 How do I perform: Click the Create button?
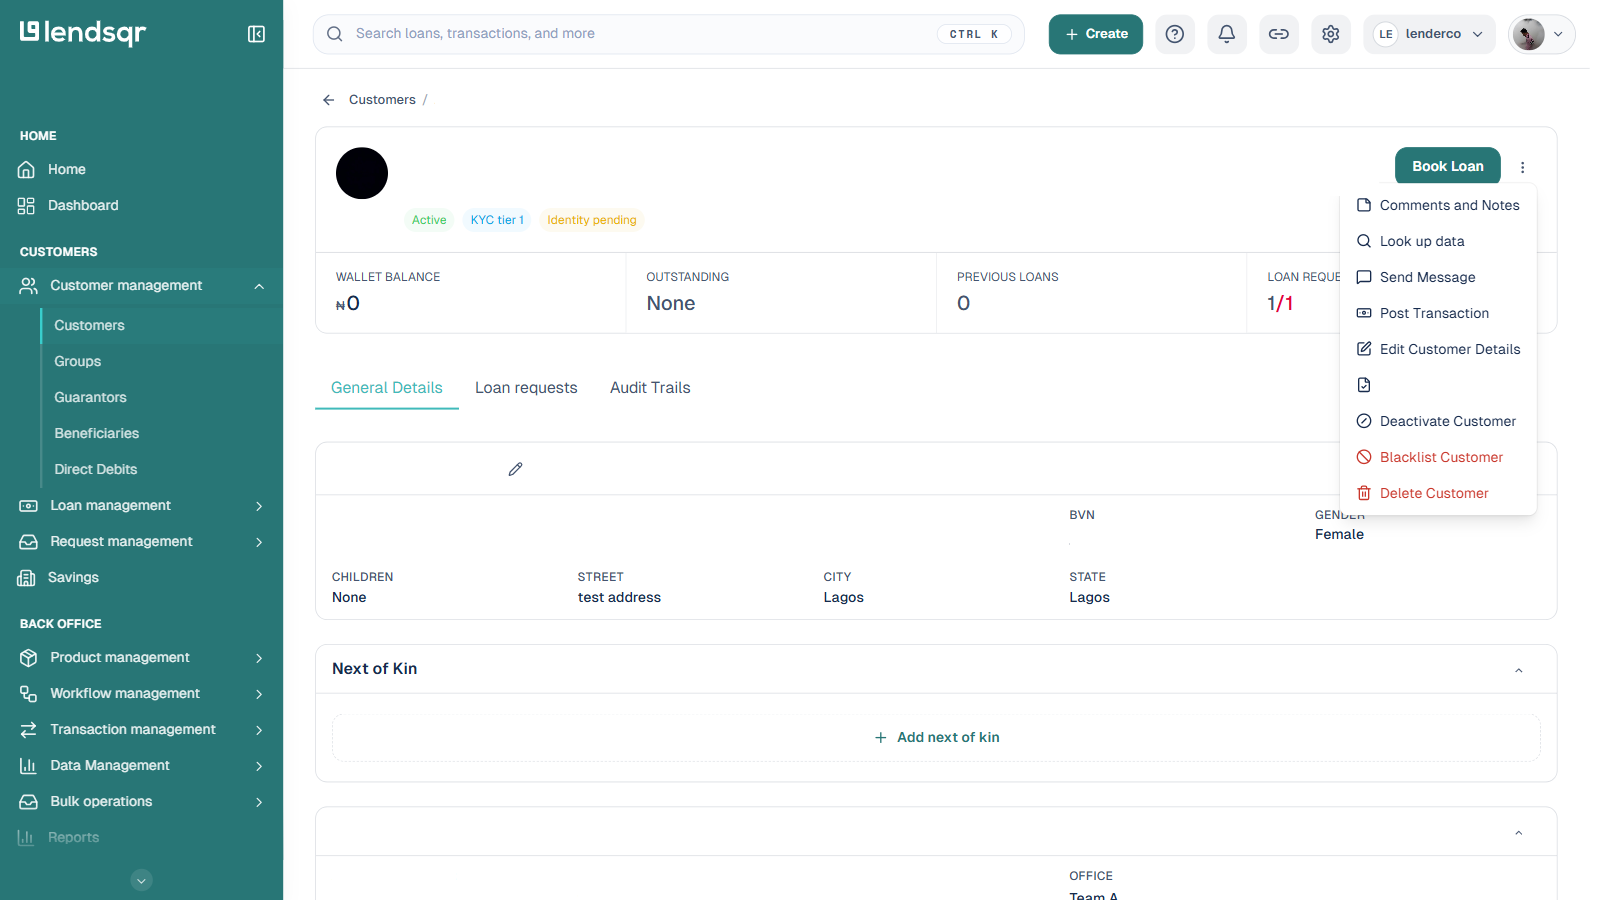[1096, 34]
